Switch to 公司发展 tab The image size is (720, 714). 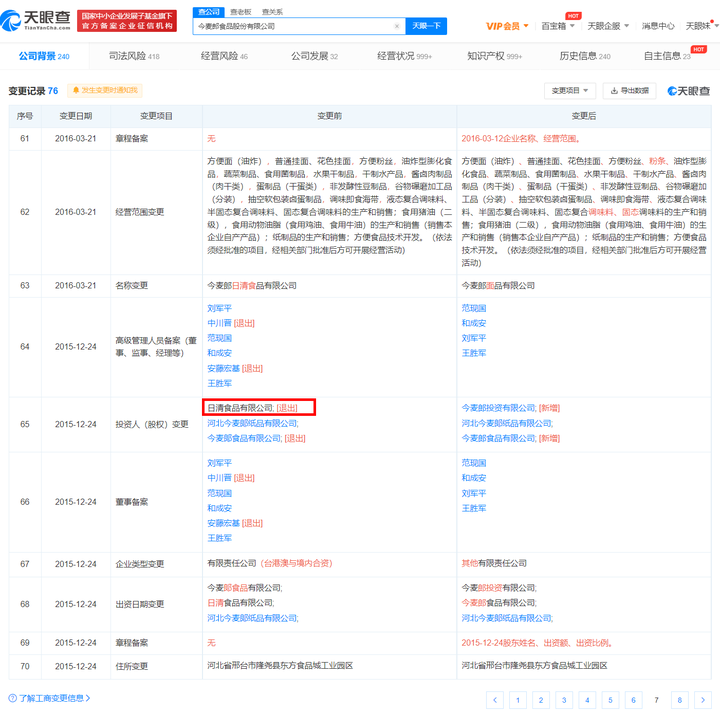pyautogui.click(x=314, y=56)
